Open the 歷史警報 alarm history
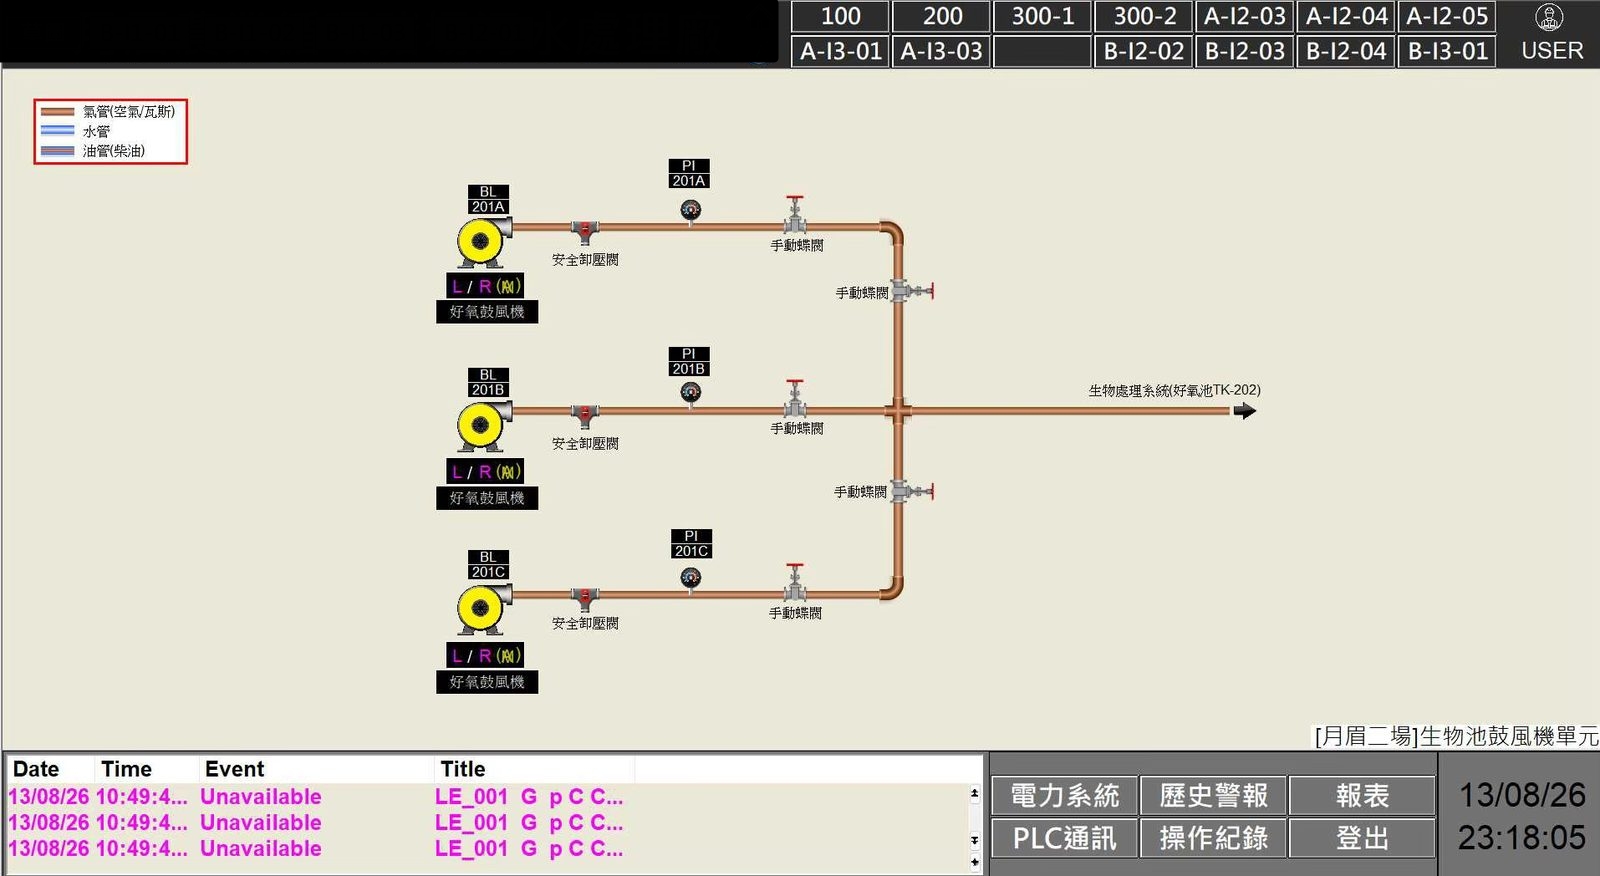The height and width of the screenshot is (876, 1600). pos(1213,796)
